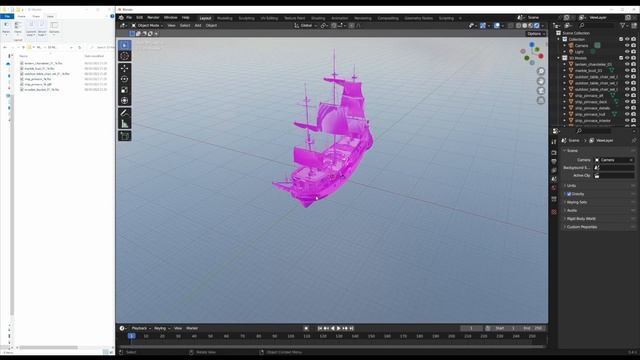This screenshot has width=640, height=360.
Task: Click the Blender logo menu icon
Action: click(121, 18)
